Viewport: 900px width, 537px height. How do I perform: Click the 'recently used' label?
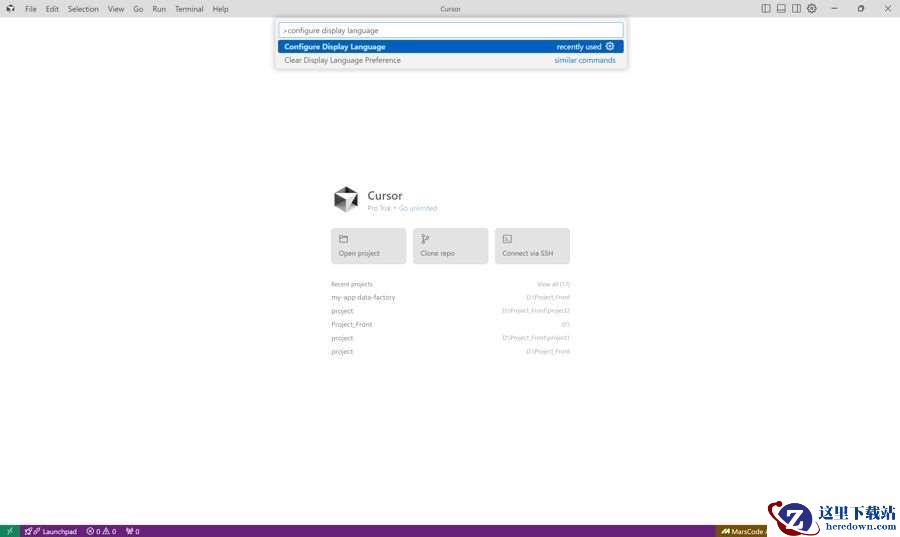pyautogui.click(x=579, y=47)
